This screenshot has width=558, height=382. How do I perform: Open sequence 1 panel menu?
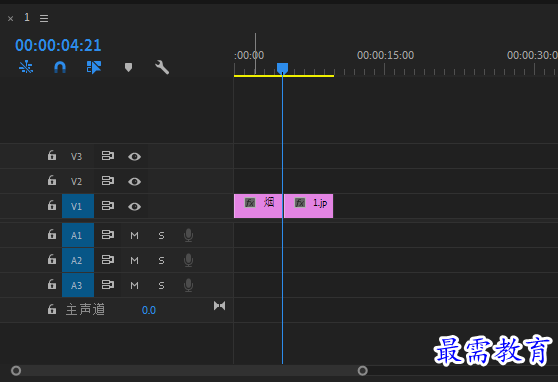point(44,18)
